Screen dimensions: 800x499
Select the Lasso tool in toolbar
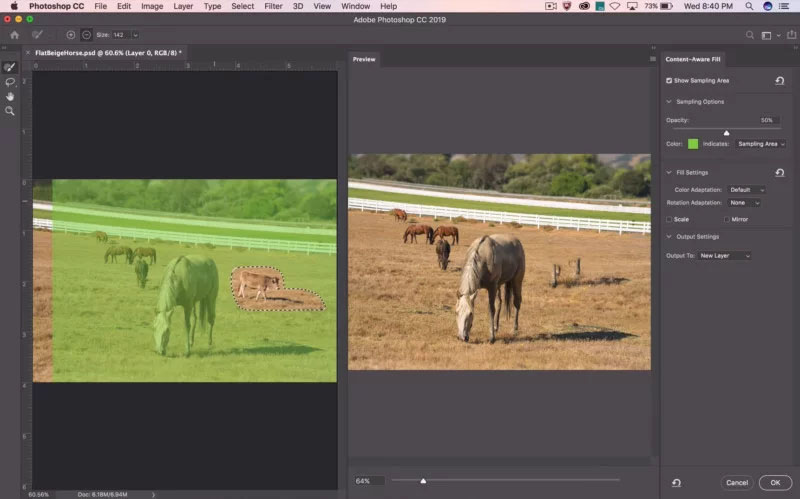tap(10, 82)
